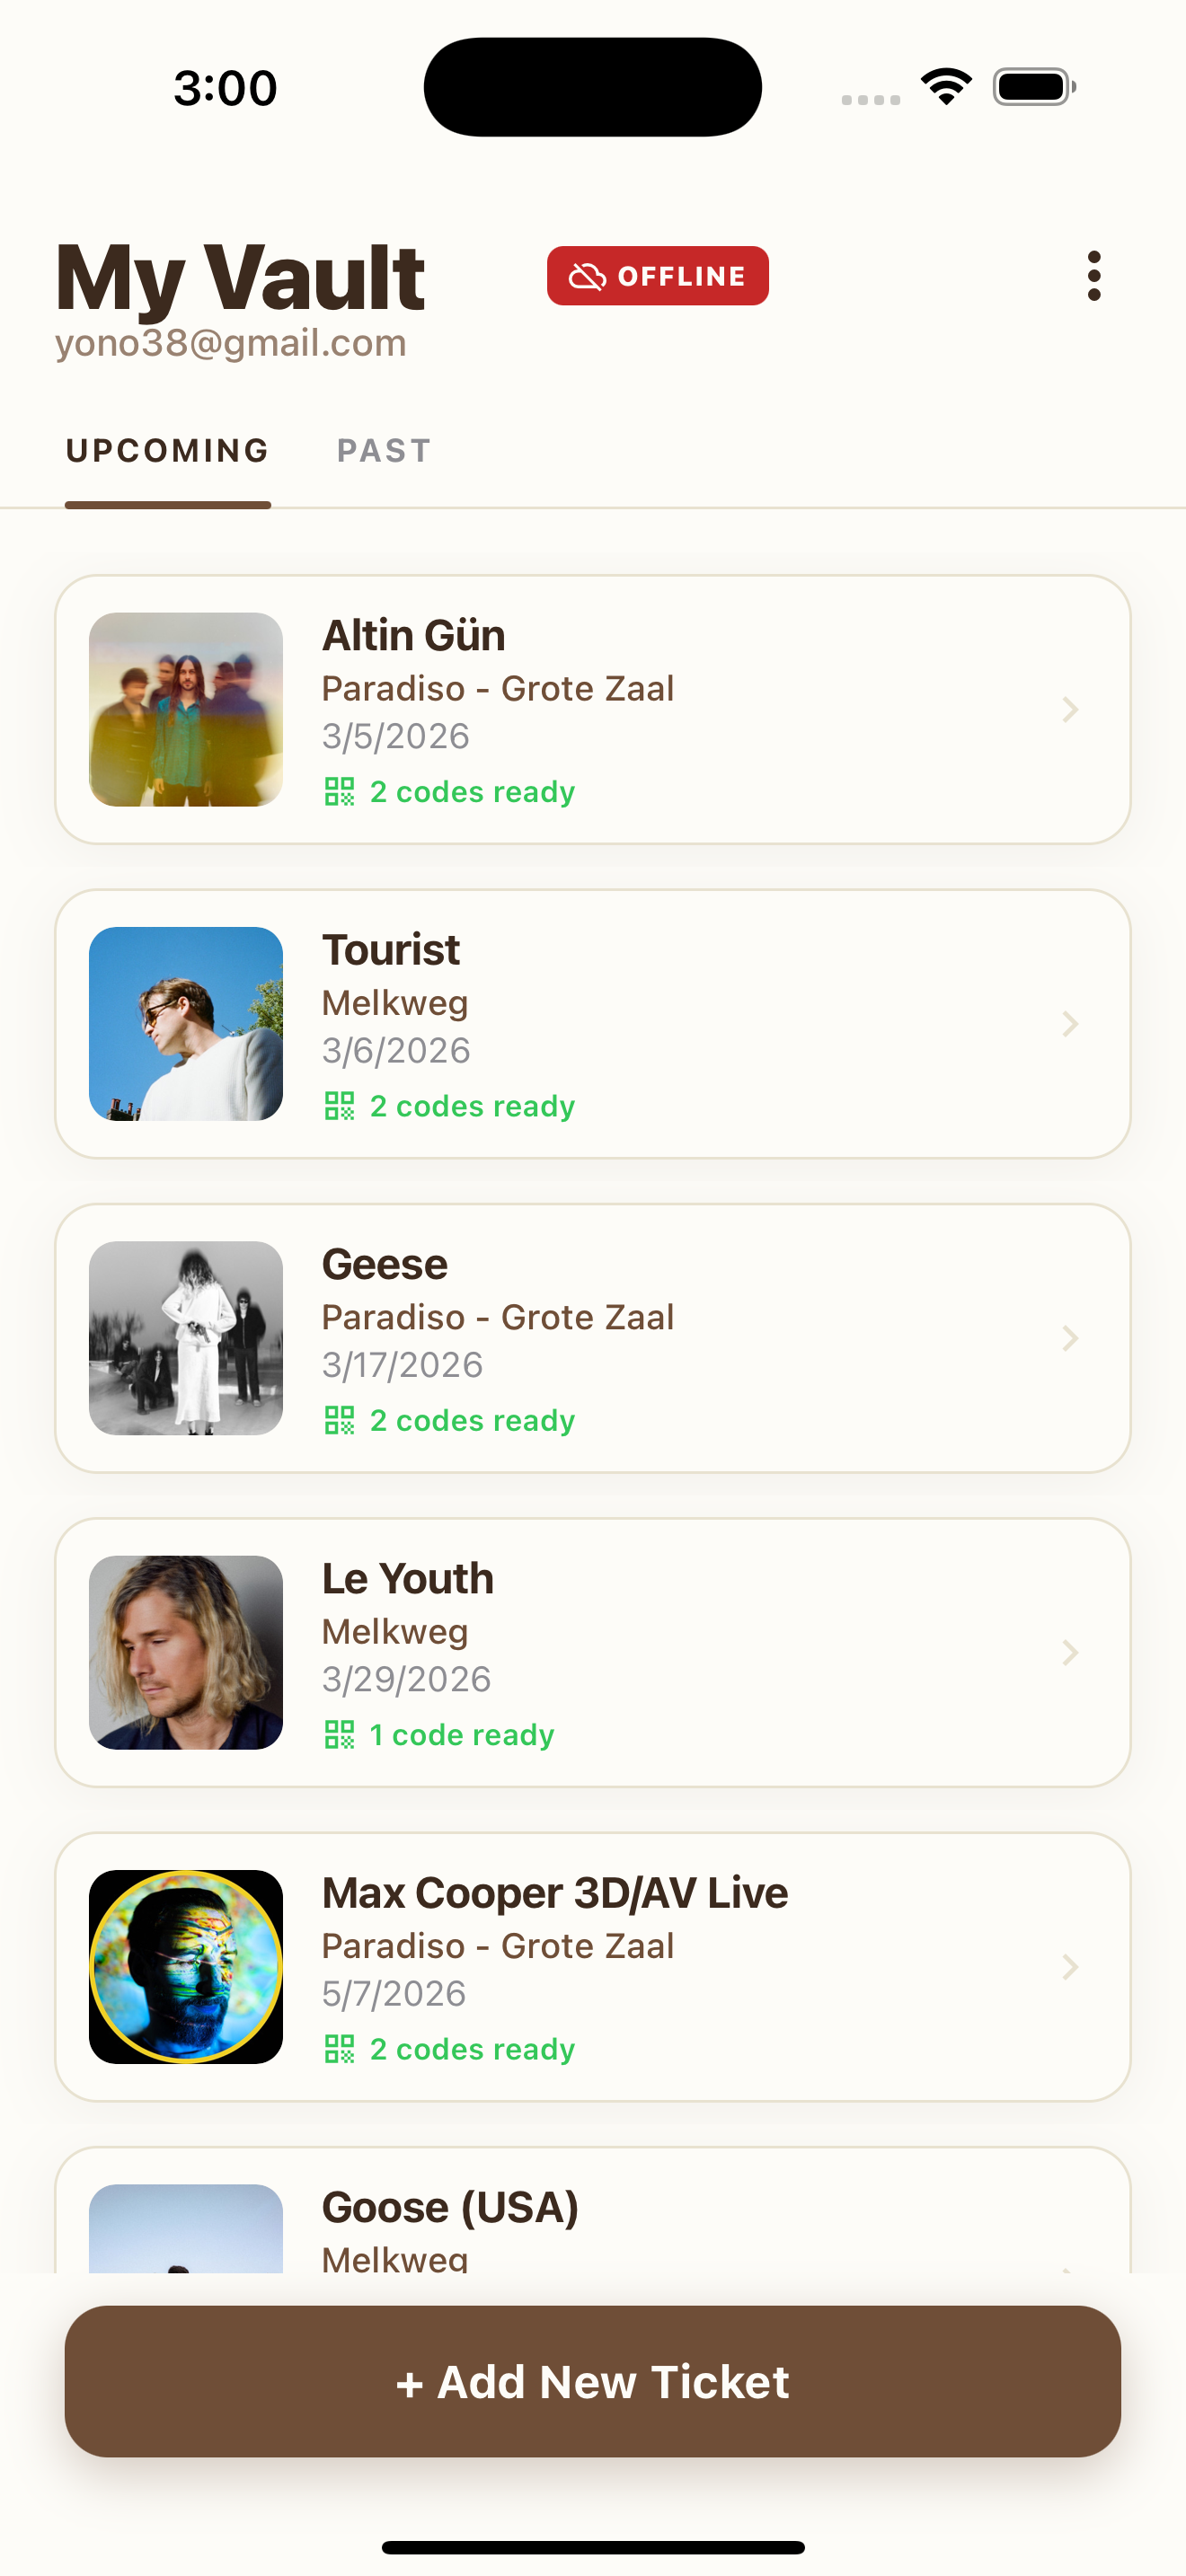Tap the red Offline cloud status badge

657,276
